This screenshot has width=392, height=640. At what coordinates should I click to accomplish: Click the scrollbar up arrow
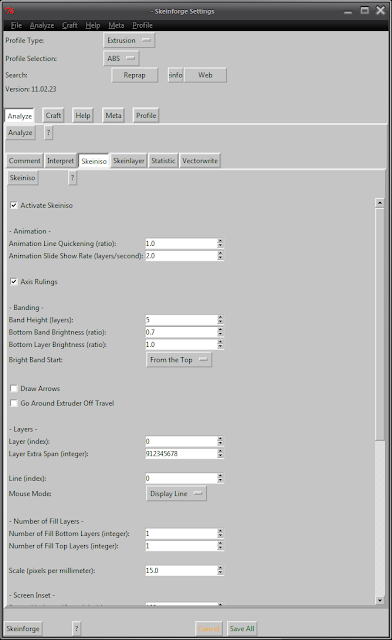click(380, 202)
